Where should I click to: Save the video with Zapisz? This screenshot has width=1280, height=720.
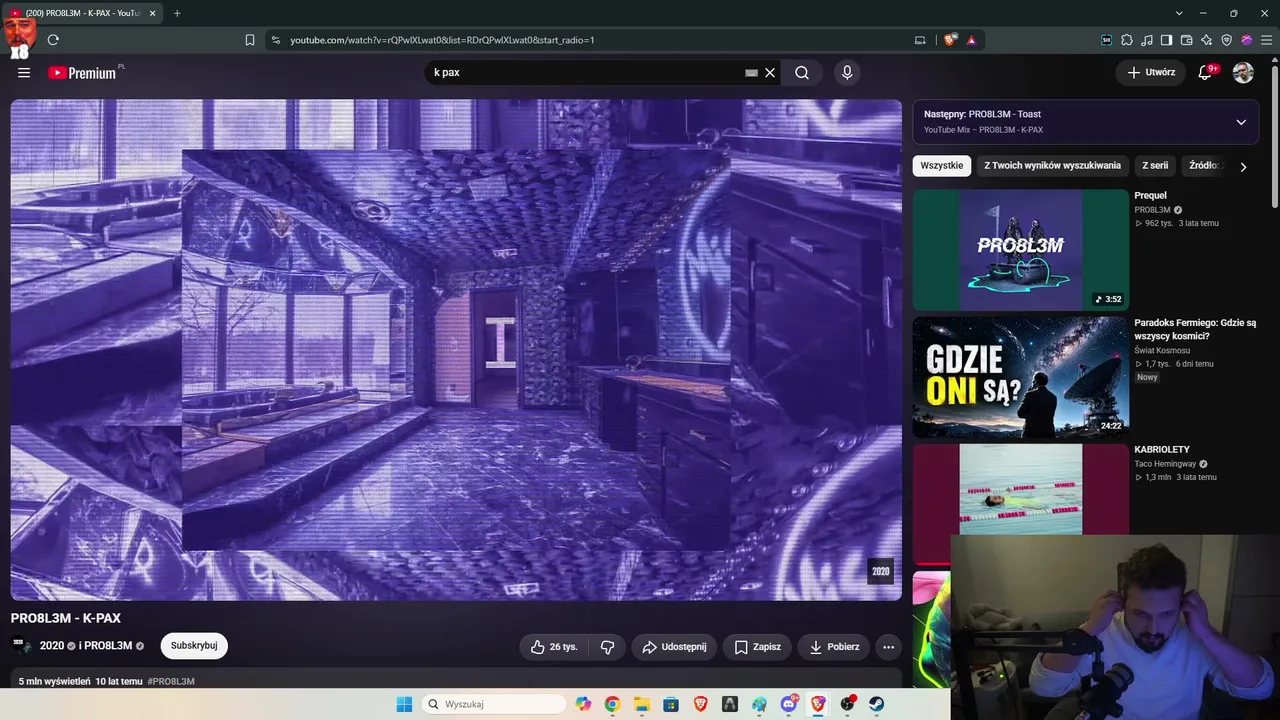click(x=757, y=647)
